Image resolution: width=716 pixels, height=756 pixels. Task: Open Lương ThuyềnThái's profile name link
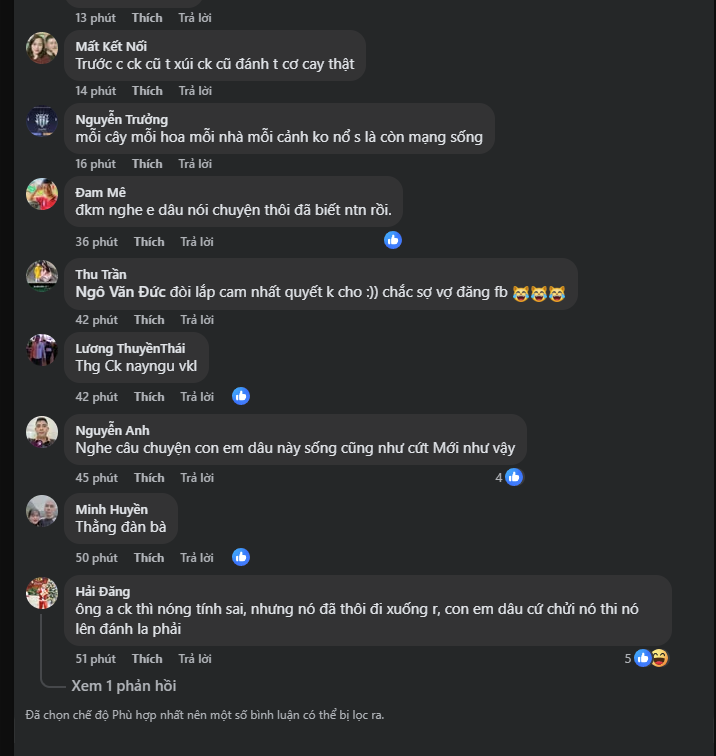pos(130,348)
